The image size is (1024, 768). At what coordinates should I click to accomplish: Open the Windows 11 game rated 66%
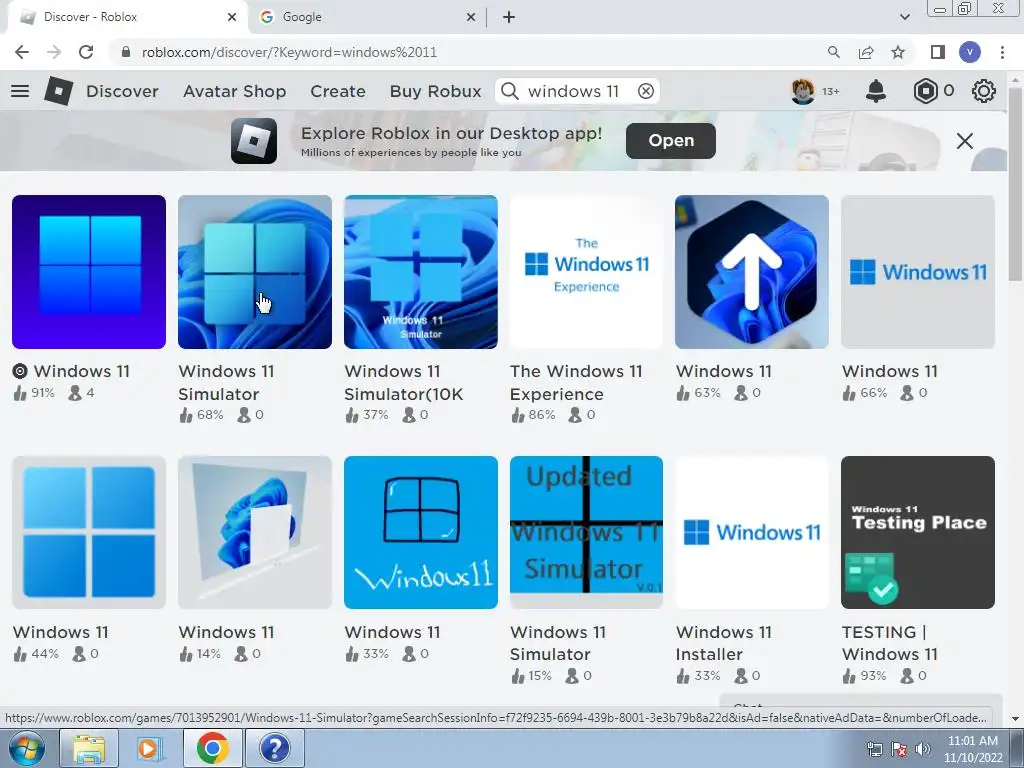pyautogui.click(x=918, y=272)
